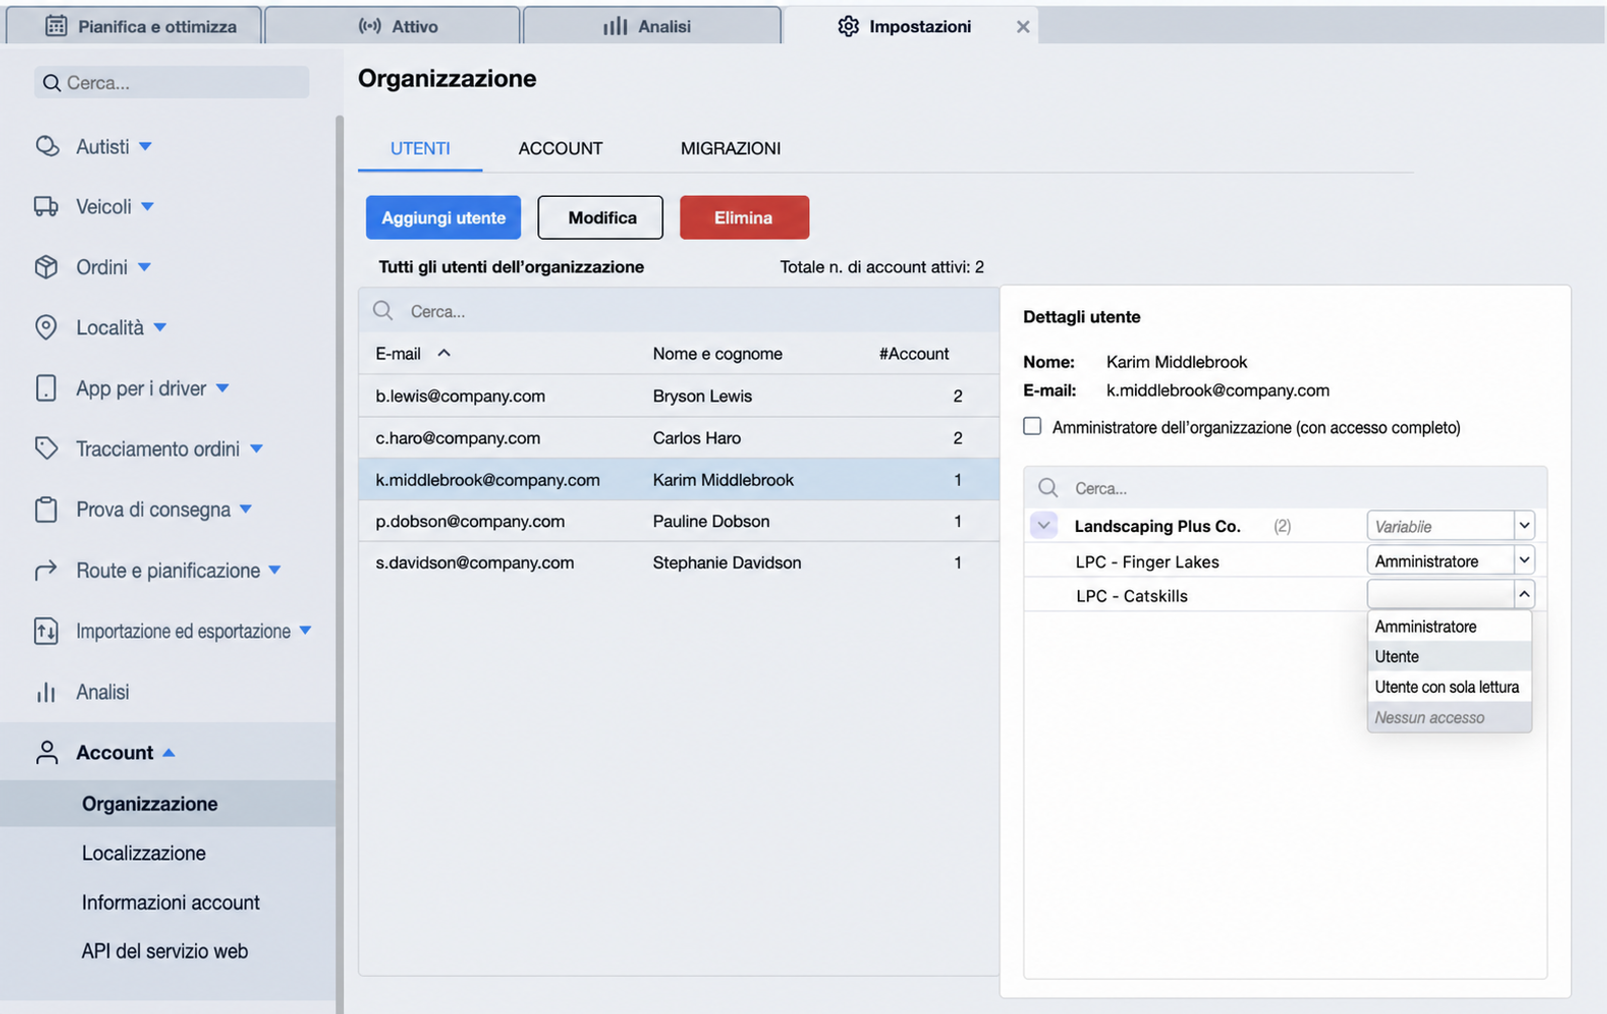
Task: Click the Prova di consegna clipboard icon
Action: (x=46, y=509)
